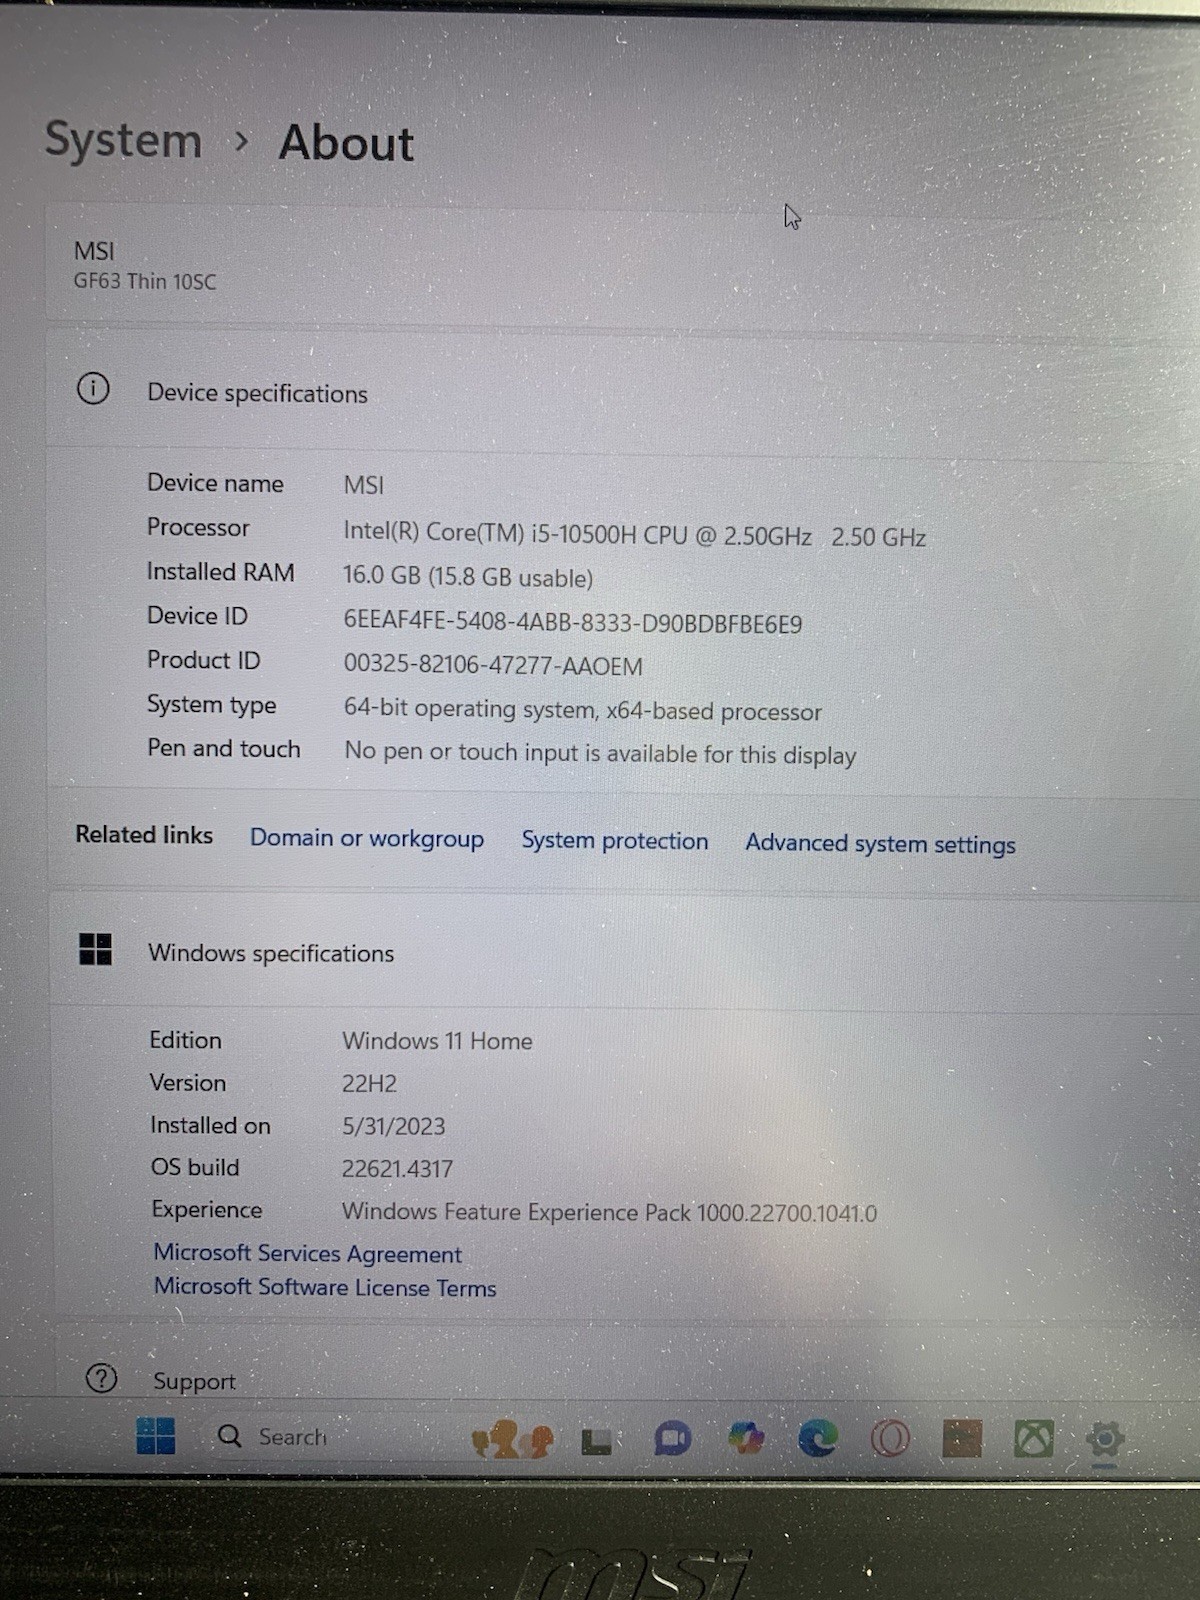The image size is (1200, 1600).
Task: Open Microsoft Copilot from taskbar
Action: tap(746, 1439)
